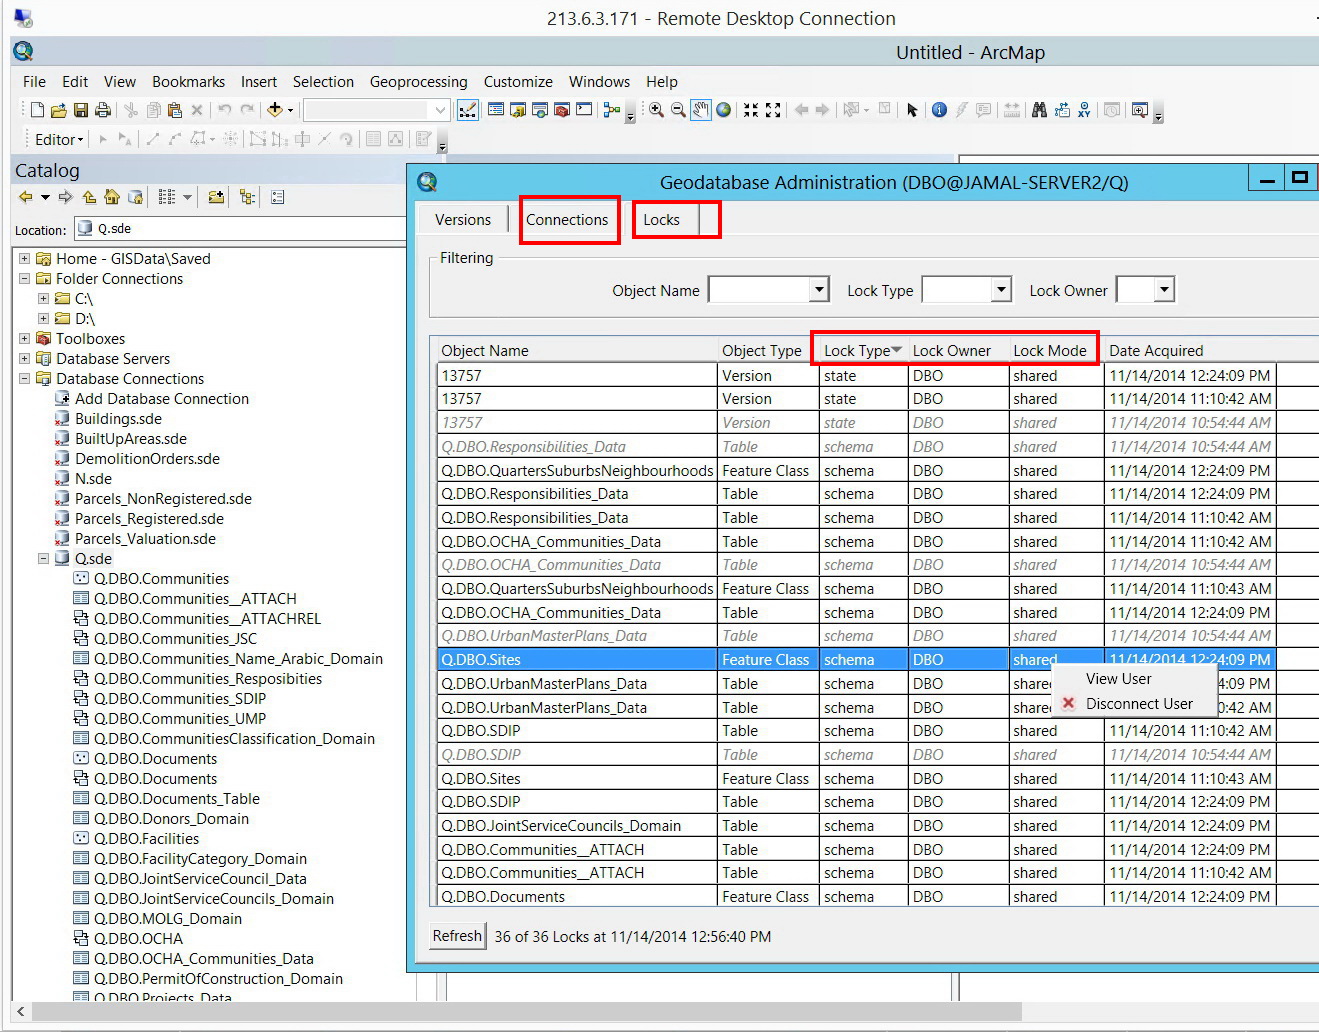The image size is (1319, 1032).
Task: Switch to the Versions tab
Action: click(x=463, y=220)
